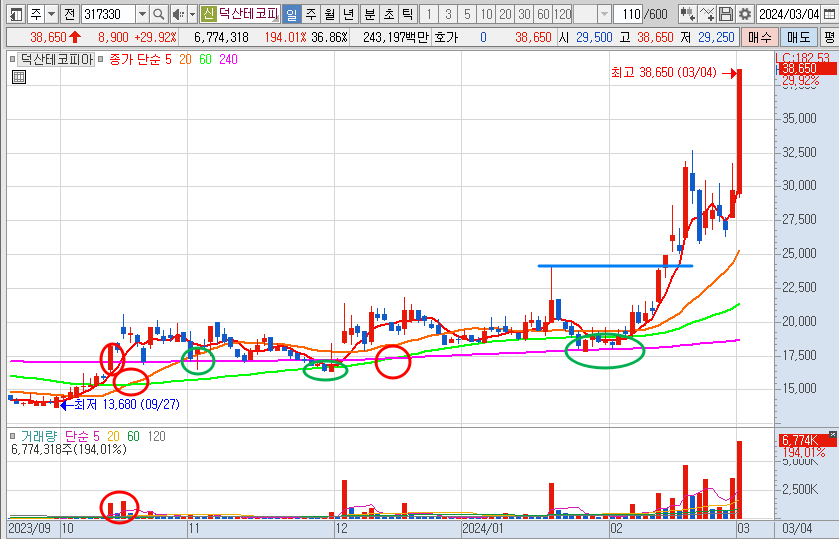Click the 매도 sell button
The image size is (839, 539).
798,37
